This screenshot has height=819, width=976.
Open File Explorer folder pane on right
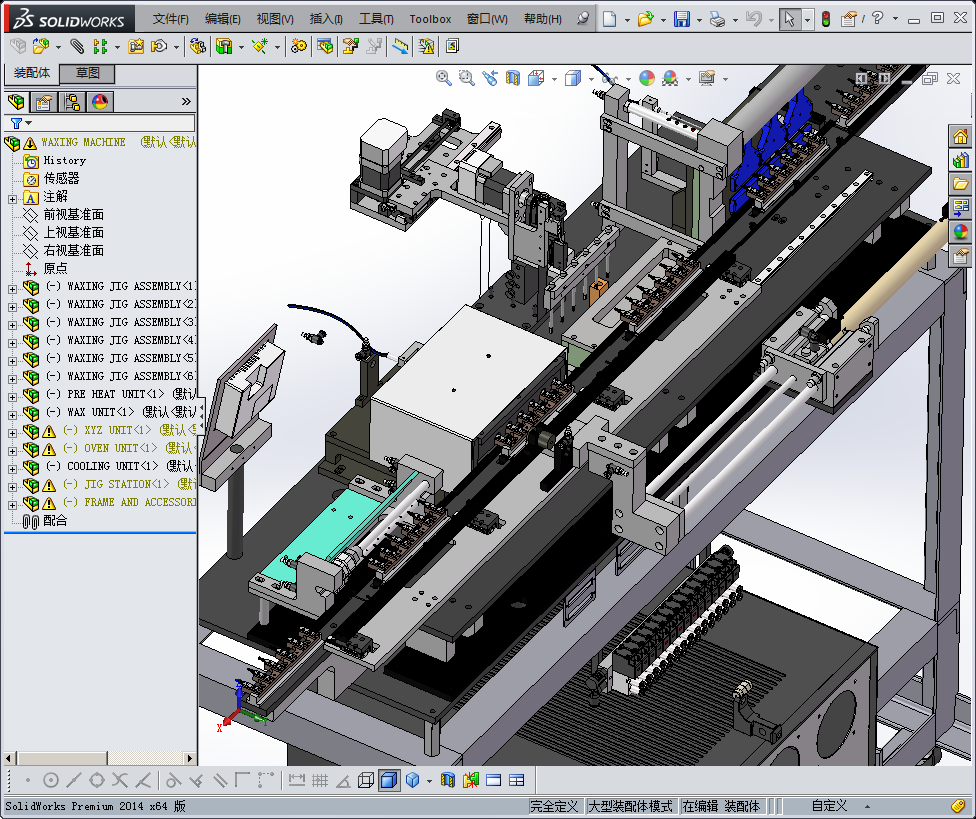tap(960, 184)
